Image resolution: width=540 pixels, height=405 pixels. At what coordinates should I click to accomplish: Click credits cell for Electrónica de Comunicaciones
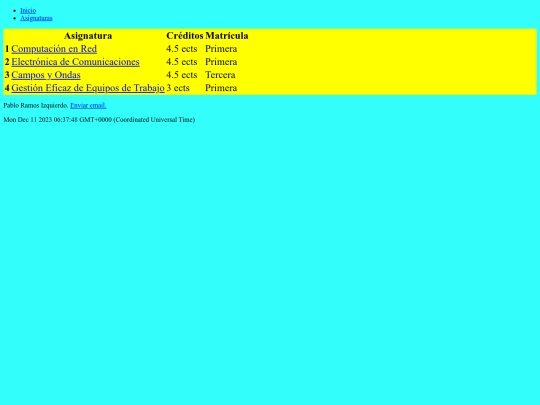[x=185, y=62]
